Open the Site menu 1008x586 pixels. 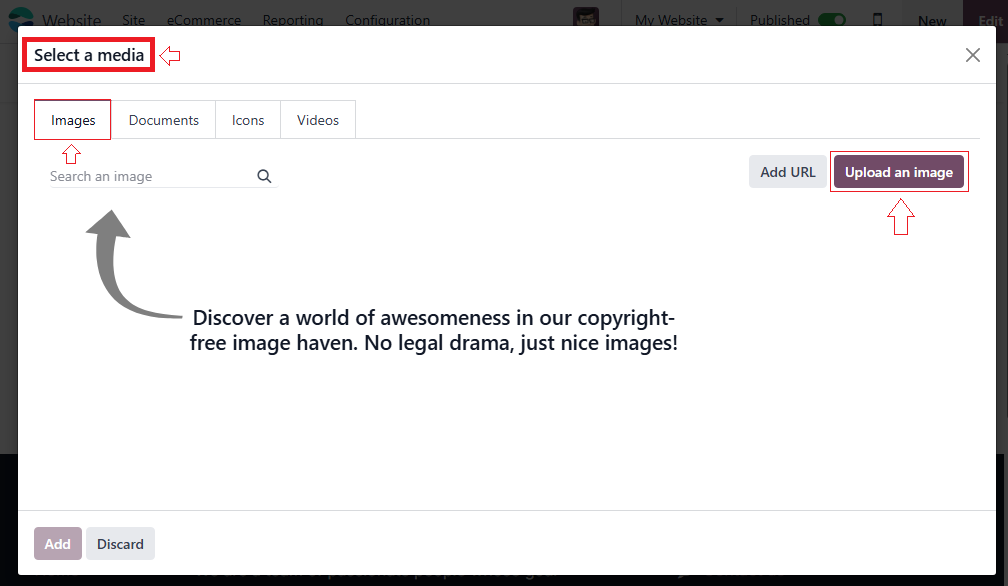pyautogui.click(x=133, y=19)
